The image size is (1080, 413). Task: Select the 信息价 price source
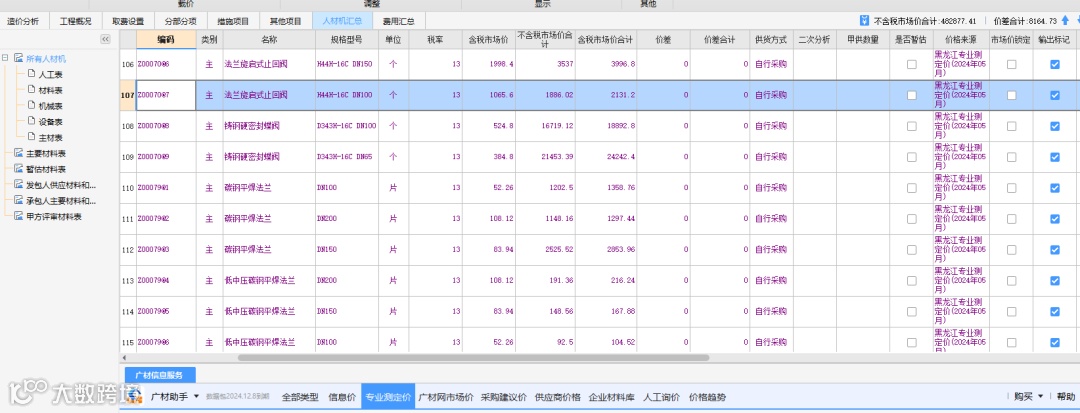click(x=342, y=397)
